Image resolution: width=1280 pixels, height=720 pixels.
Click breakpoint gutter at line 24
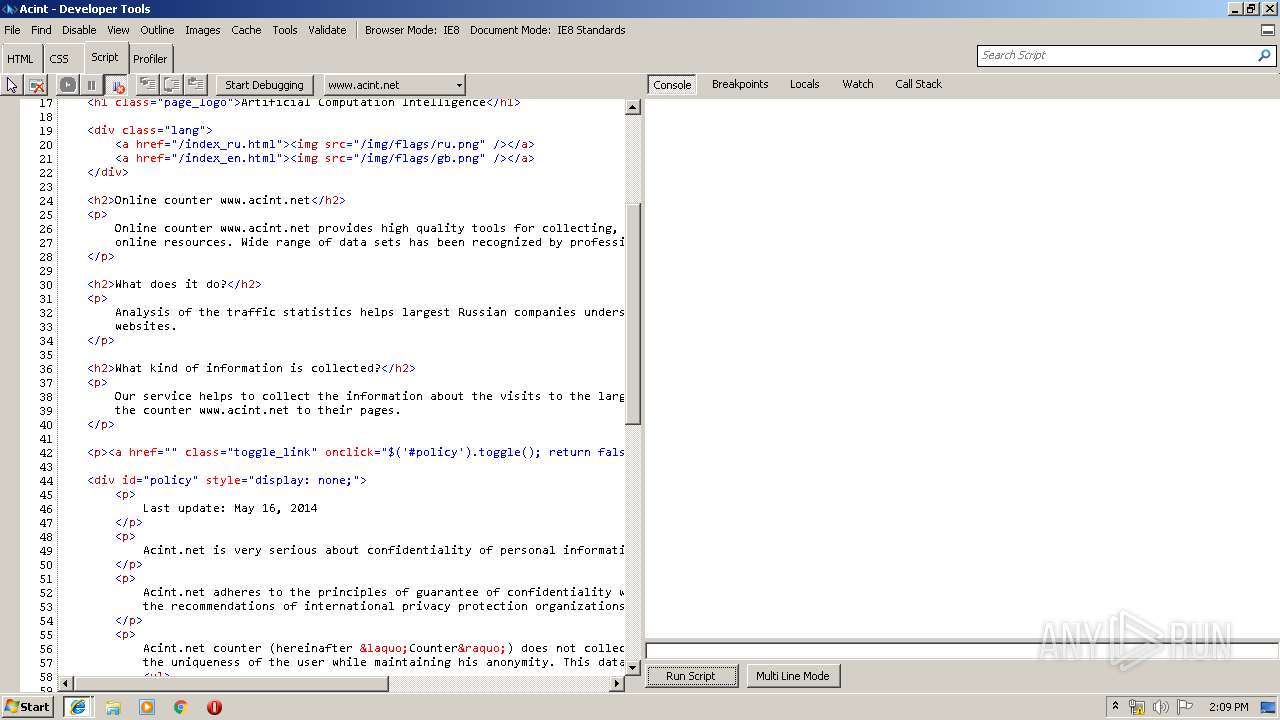pos(10,200)
